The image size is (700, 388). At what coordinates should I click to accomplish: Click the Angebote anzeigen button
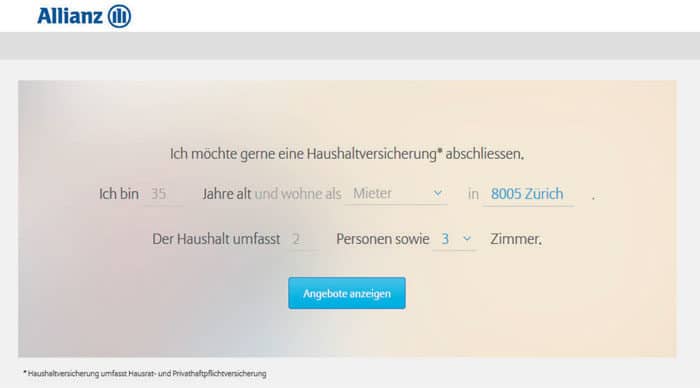347,293
